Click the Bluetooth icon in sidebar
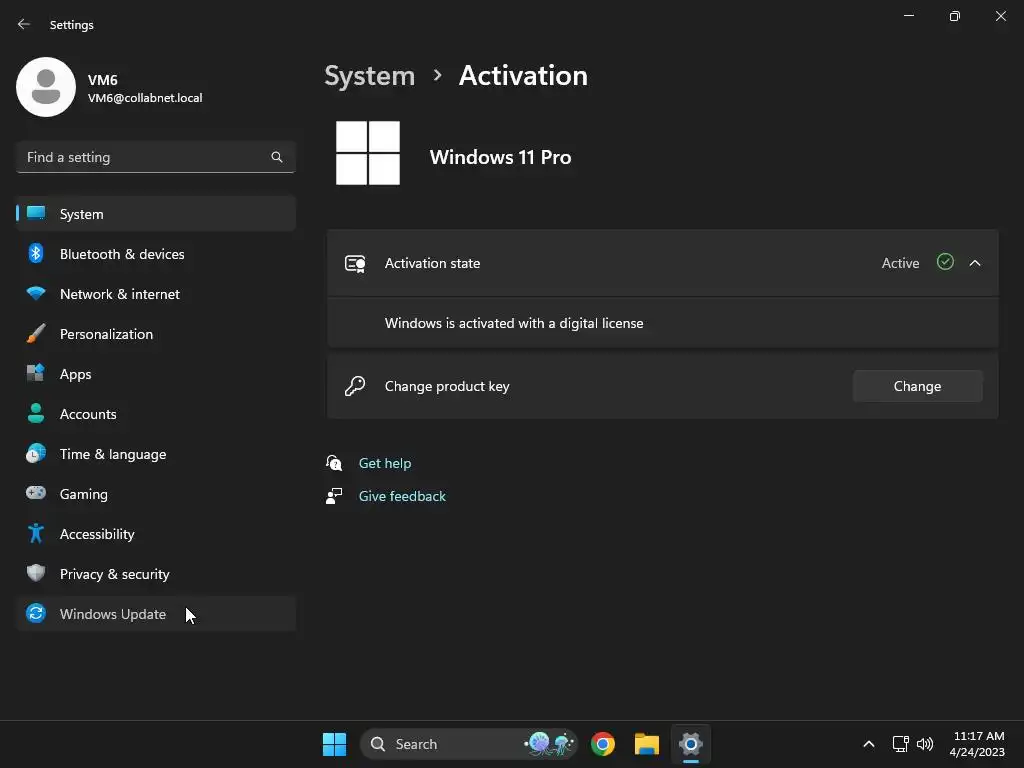The width and height of the screenshot is (1024, 768). pos(36,253)
